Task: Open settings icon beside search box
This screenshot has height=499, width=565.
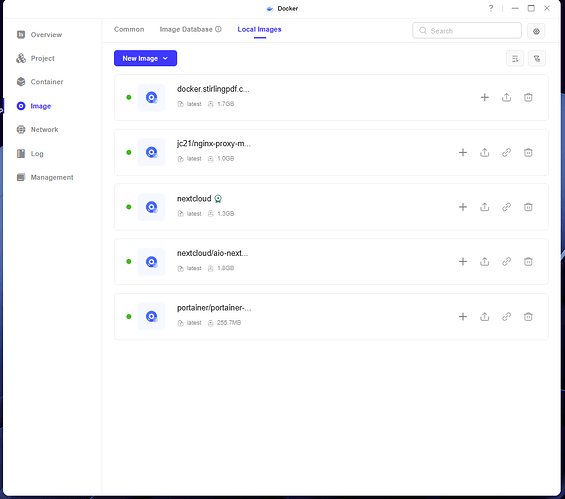Action: point(536,31)
